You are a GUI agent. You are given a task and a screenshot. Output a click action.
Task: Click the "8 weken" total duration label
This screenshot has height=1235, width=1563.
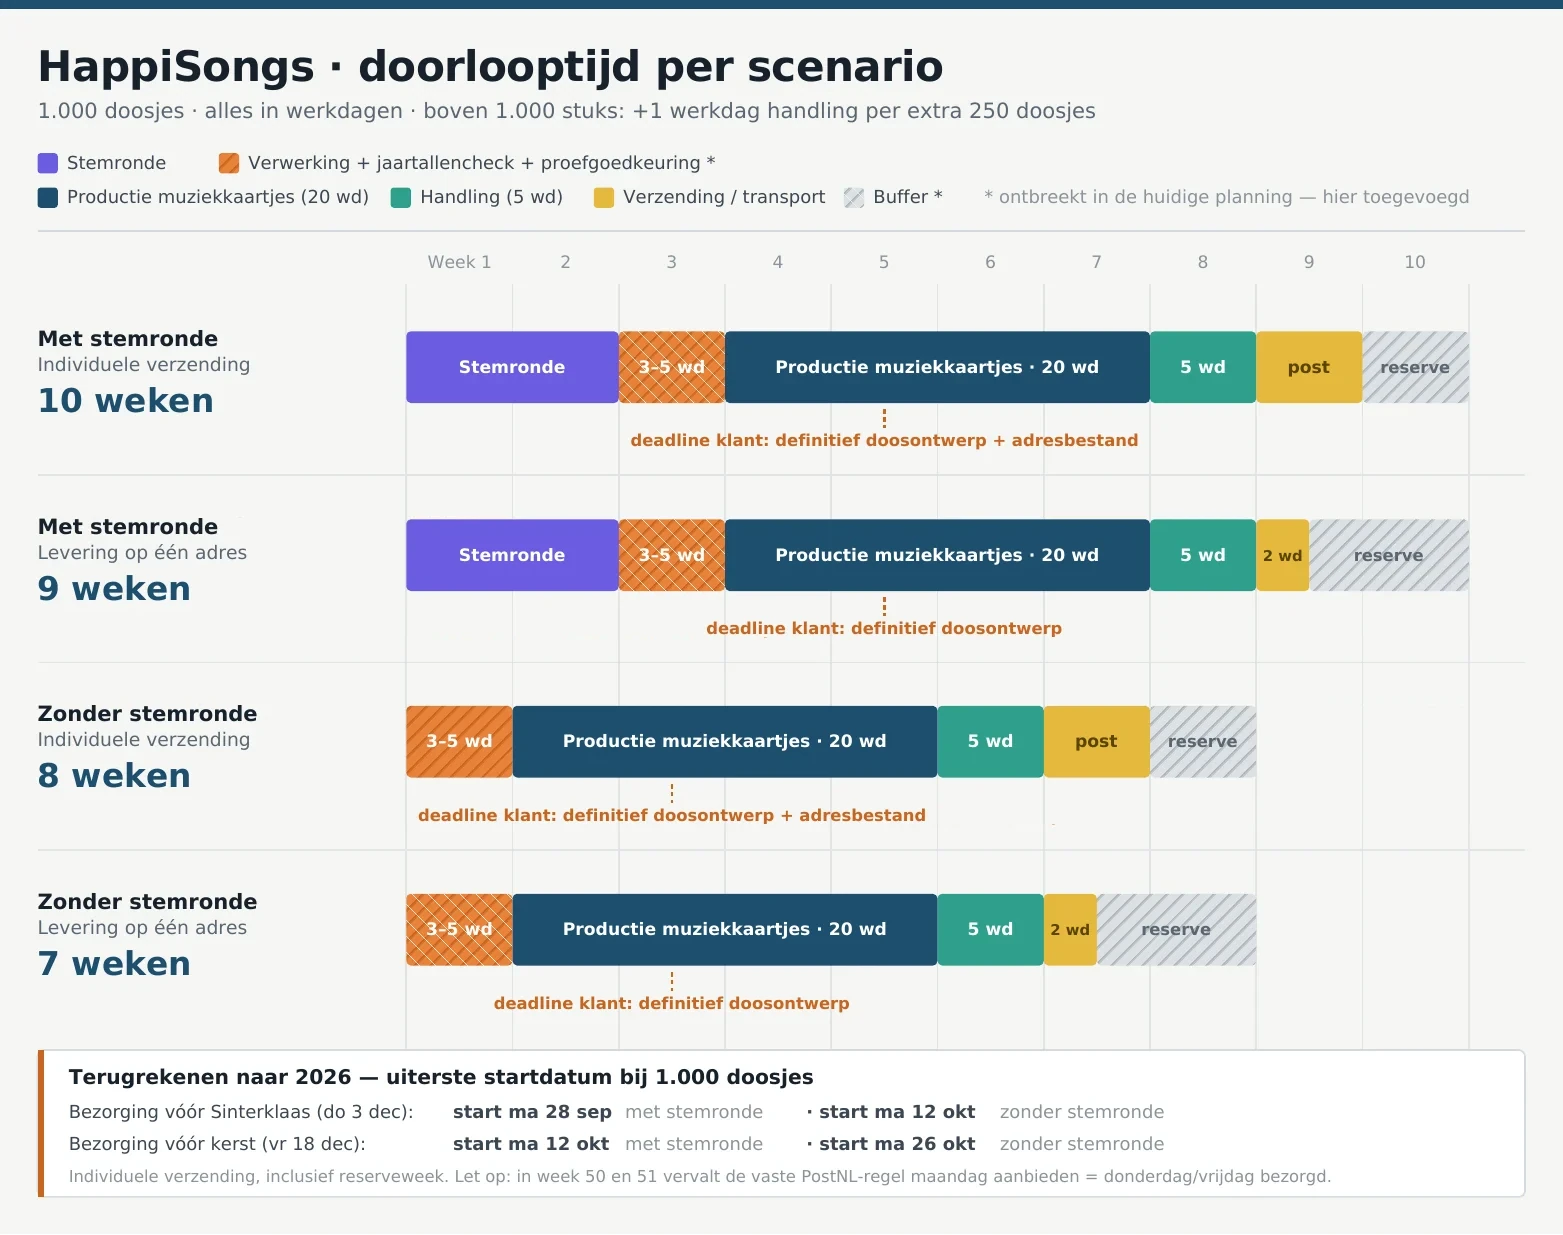coord(114,776)
